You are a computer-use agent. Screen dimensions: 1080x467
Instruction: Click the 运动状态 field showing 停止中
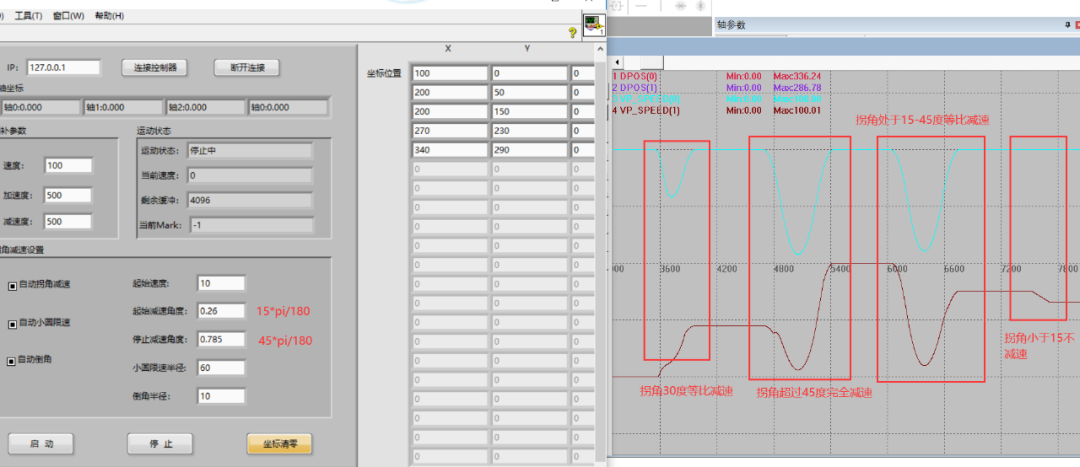(249, 150)
